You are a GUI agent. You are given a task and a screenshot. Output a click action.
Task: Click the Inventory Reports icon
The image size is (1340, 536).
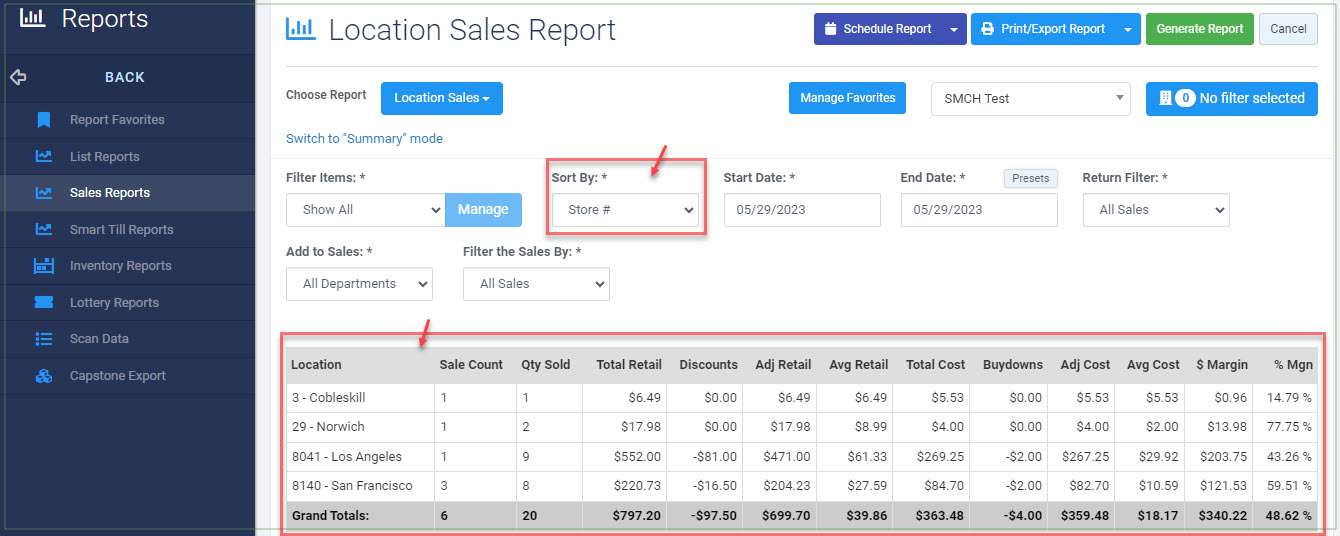43,266
